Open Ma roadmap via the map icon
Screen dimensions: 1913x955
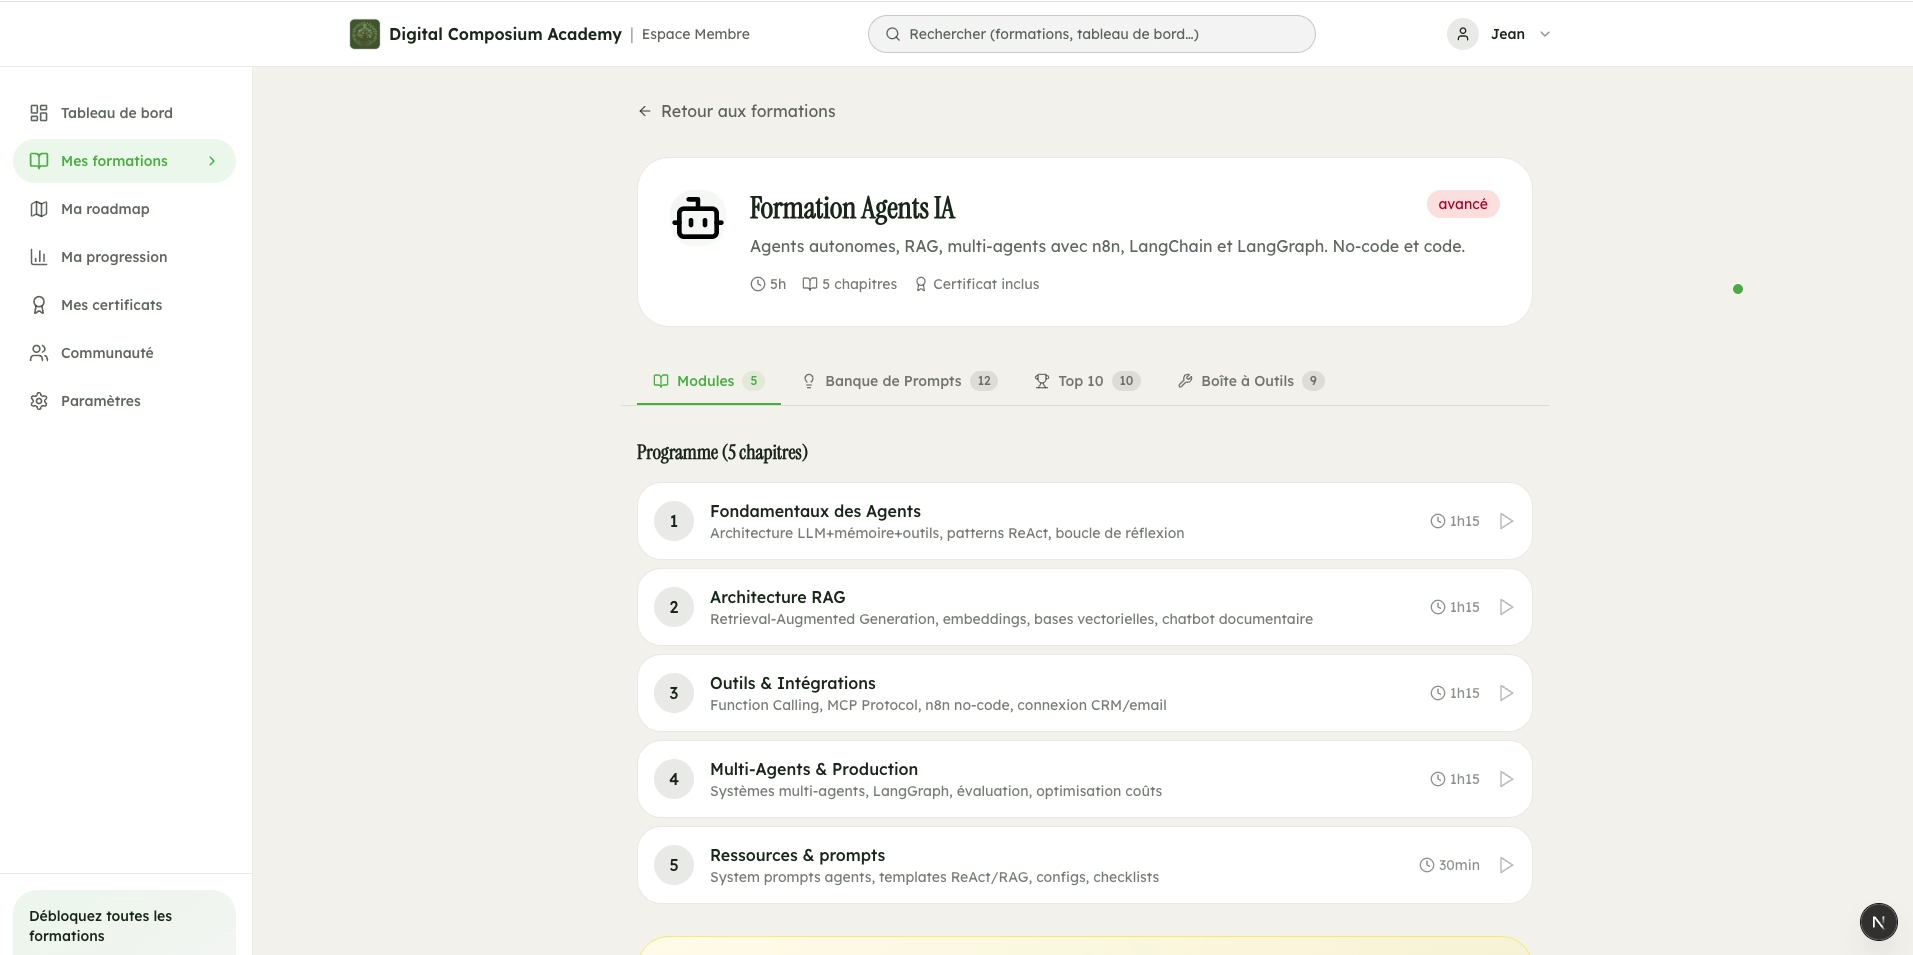38,208
